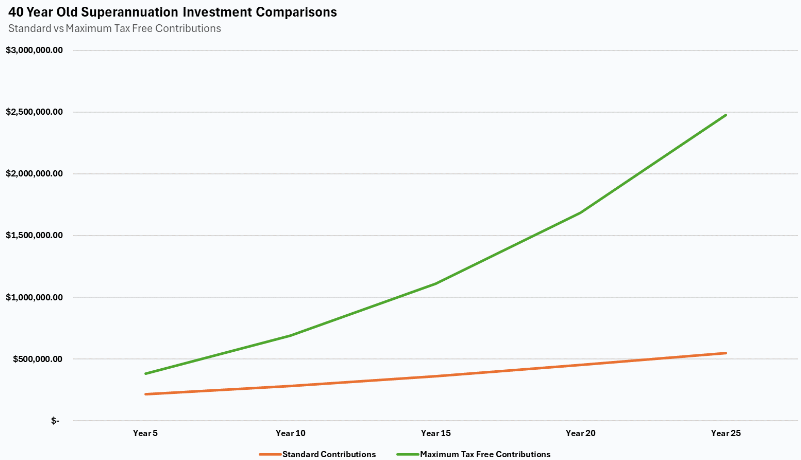
Task: Select the 'Year 25' x-axis label
Action: click(726, 433)
